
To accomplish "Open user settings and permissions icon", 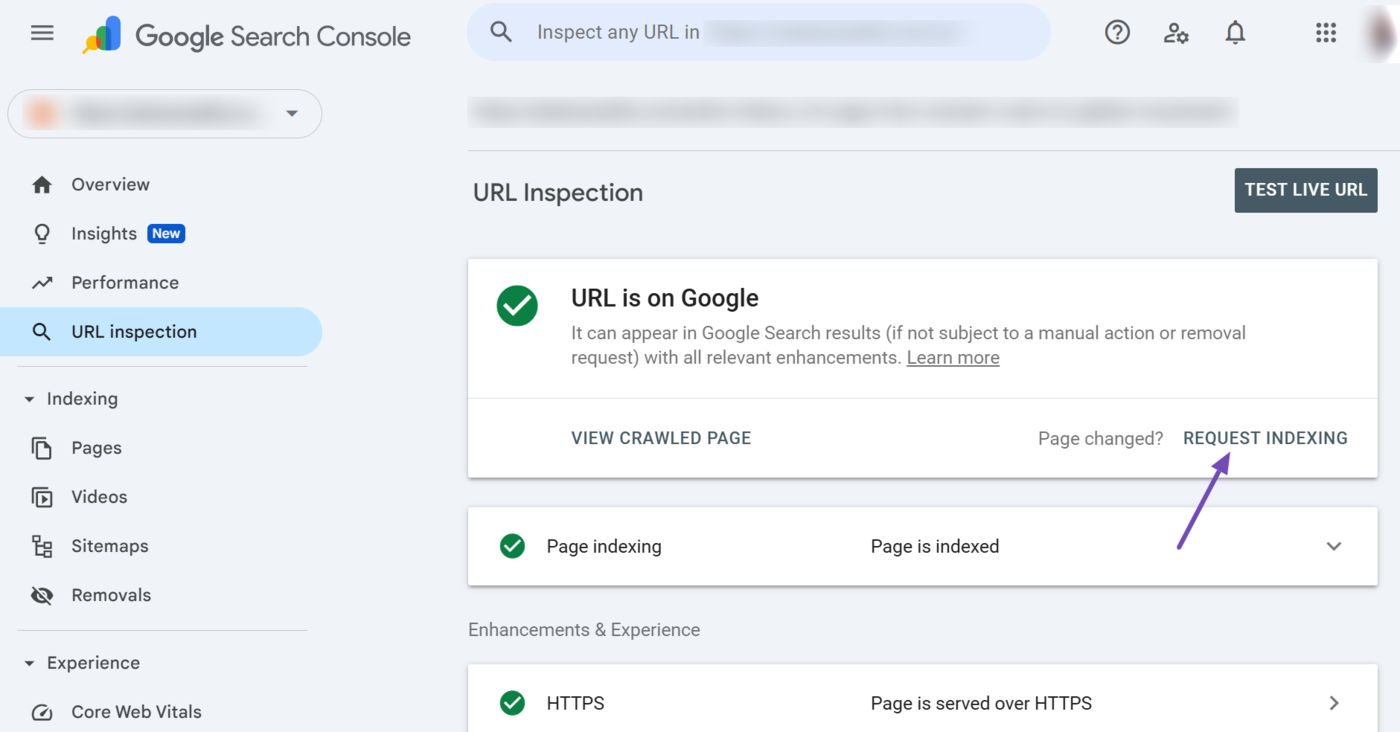I will pyautogui.click(x=1176, y=33).
